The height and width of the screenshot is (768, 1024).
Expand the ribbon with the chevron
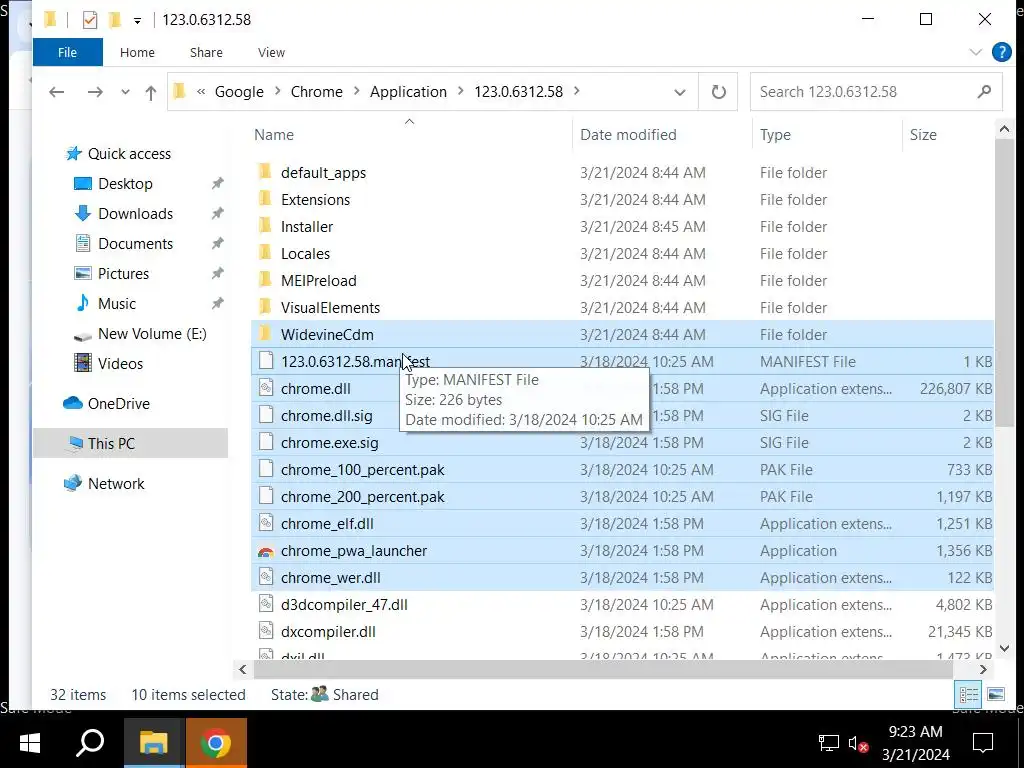click(976, 52)
